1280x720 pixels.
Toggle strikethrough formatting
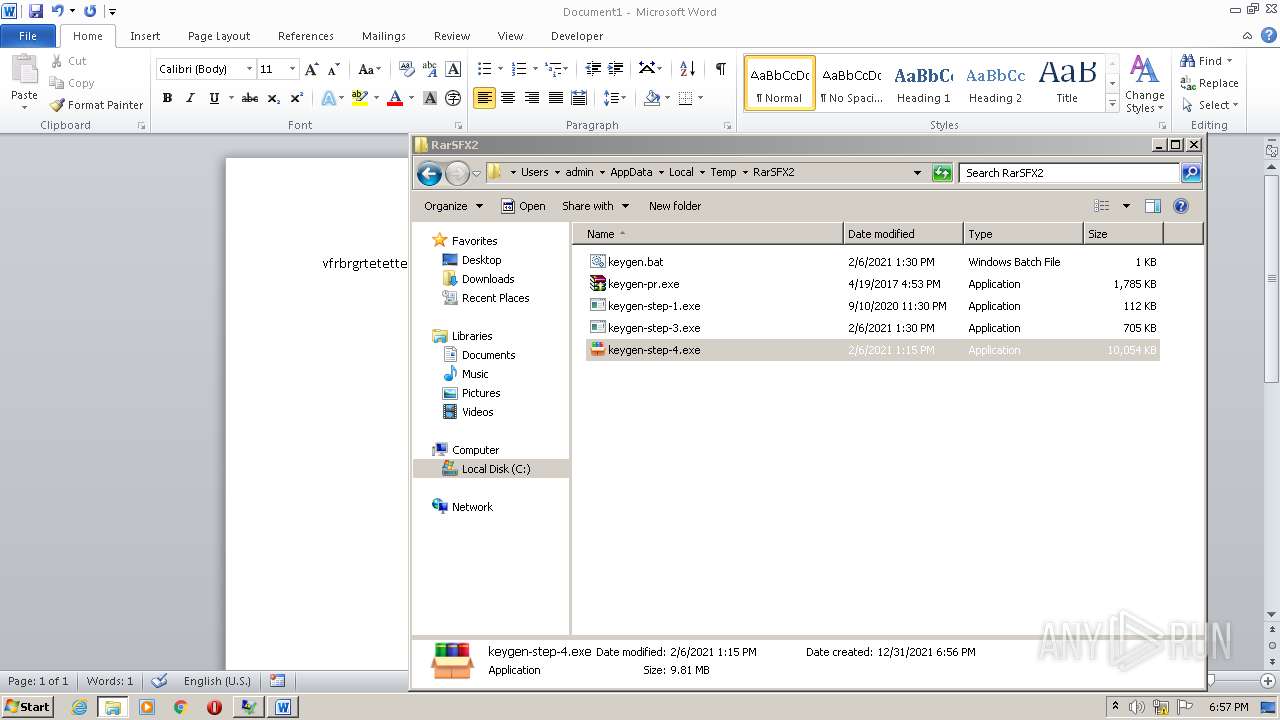click(x=250, y=98)
